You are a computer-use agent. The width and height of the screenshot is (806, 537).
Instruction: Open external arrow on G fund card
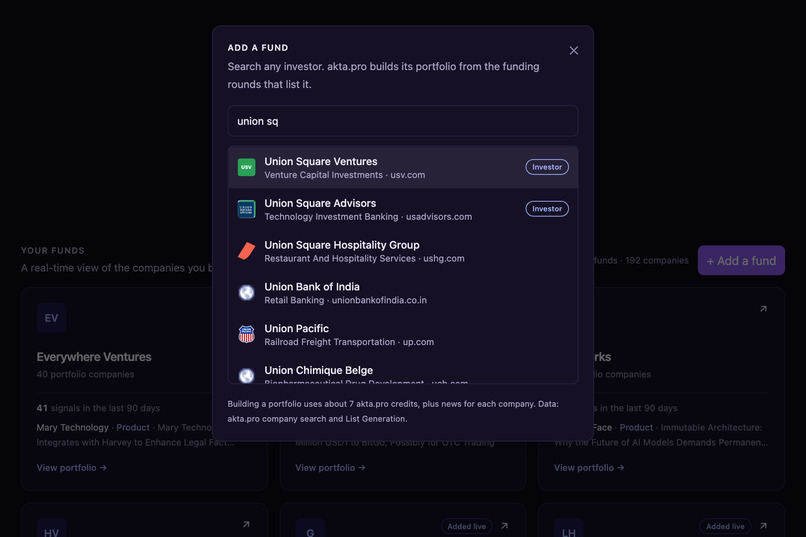pos(504,526)
